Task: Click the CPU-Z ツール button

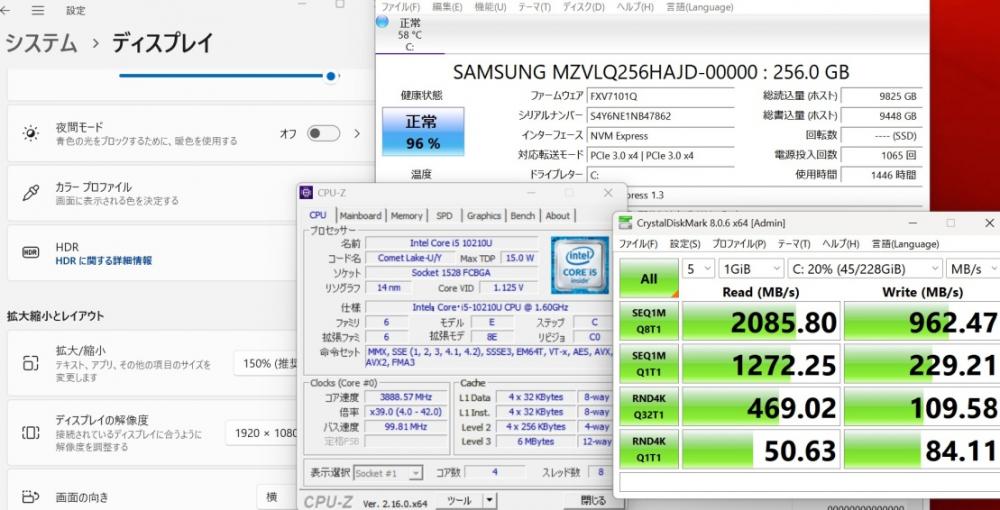Action: point(459,501)
